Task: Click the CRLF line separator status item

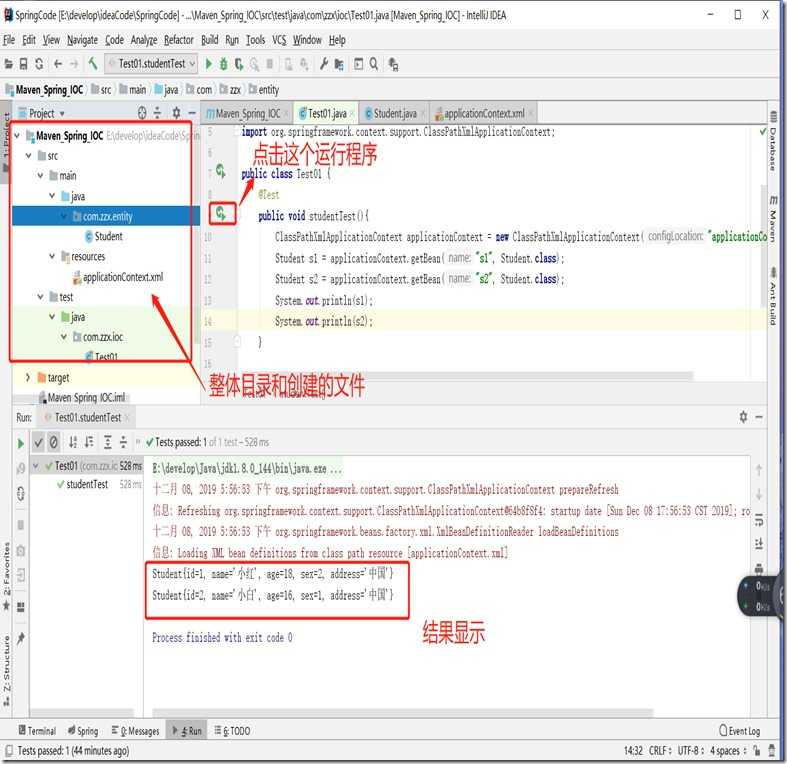Action: pyautogui.click(x=661, y=750)
